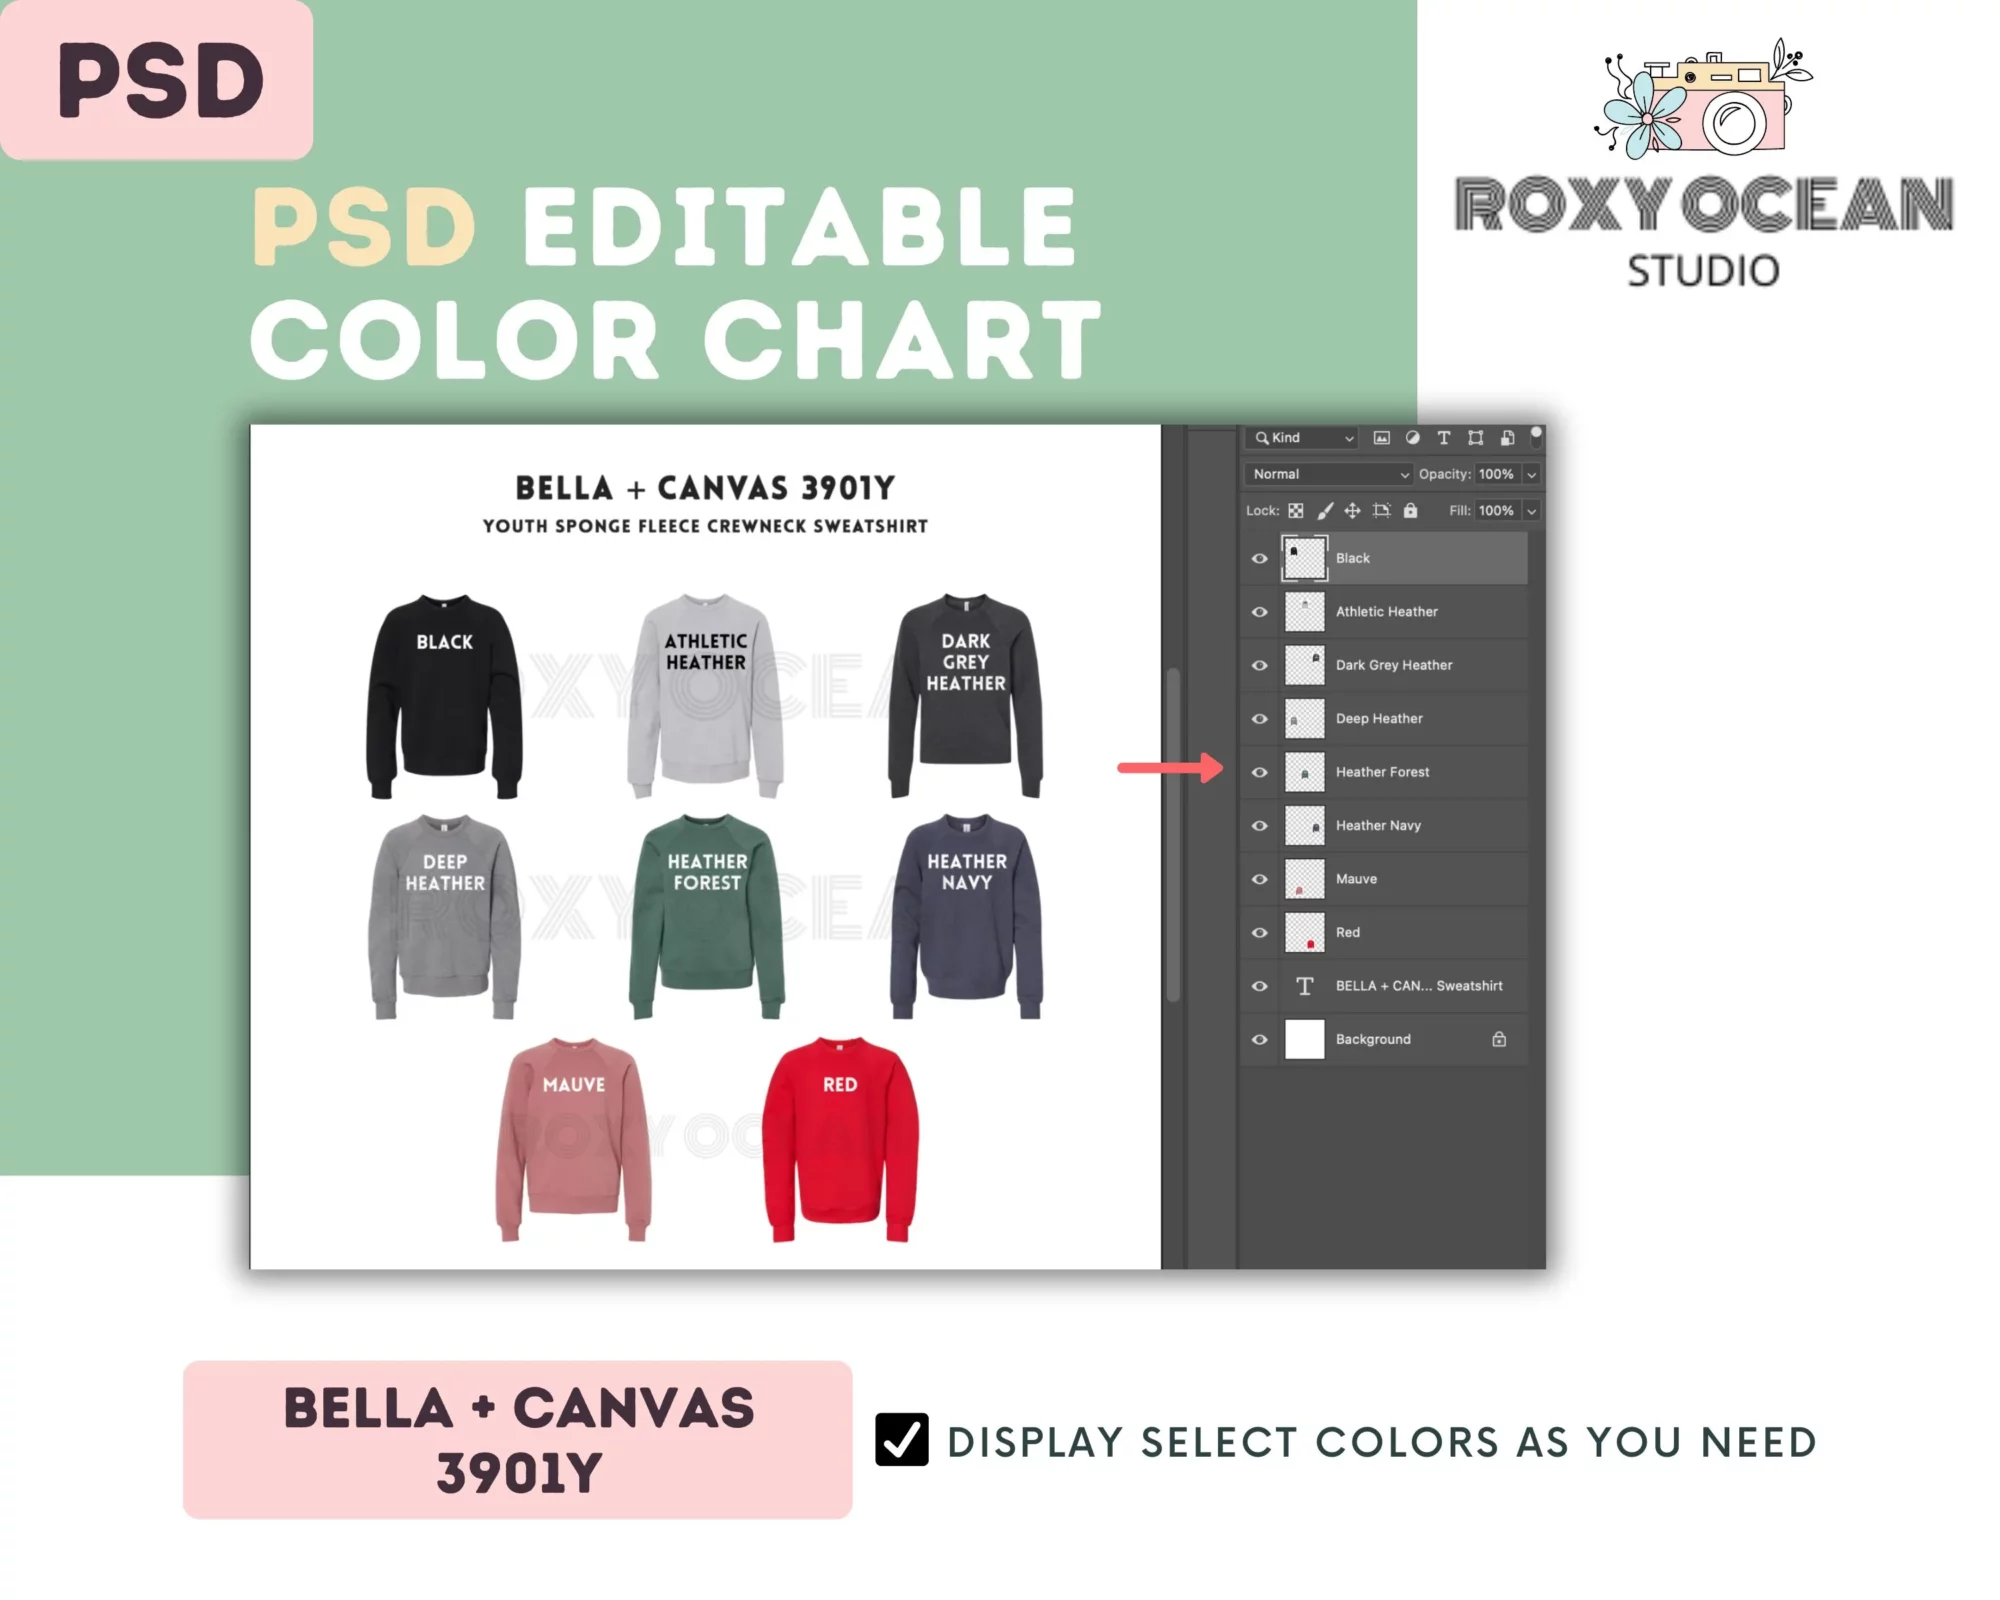Toggle visibility of Black layer

[1257, 557]
